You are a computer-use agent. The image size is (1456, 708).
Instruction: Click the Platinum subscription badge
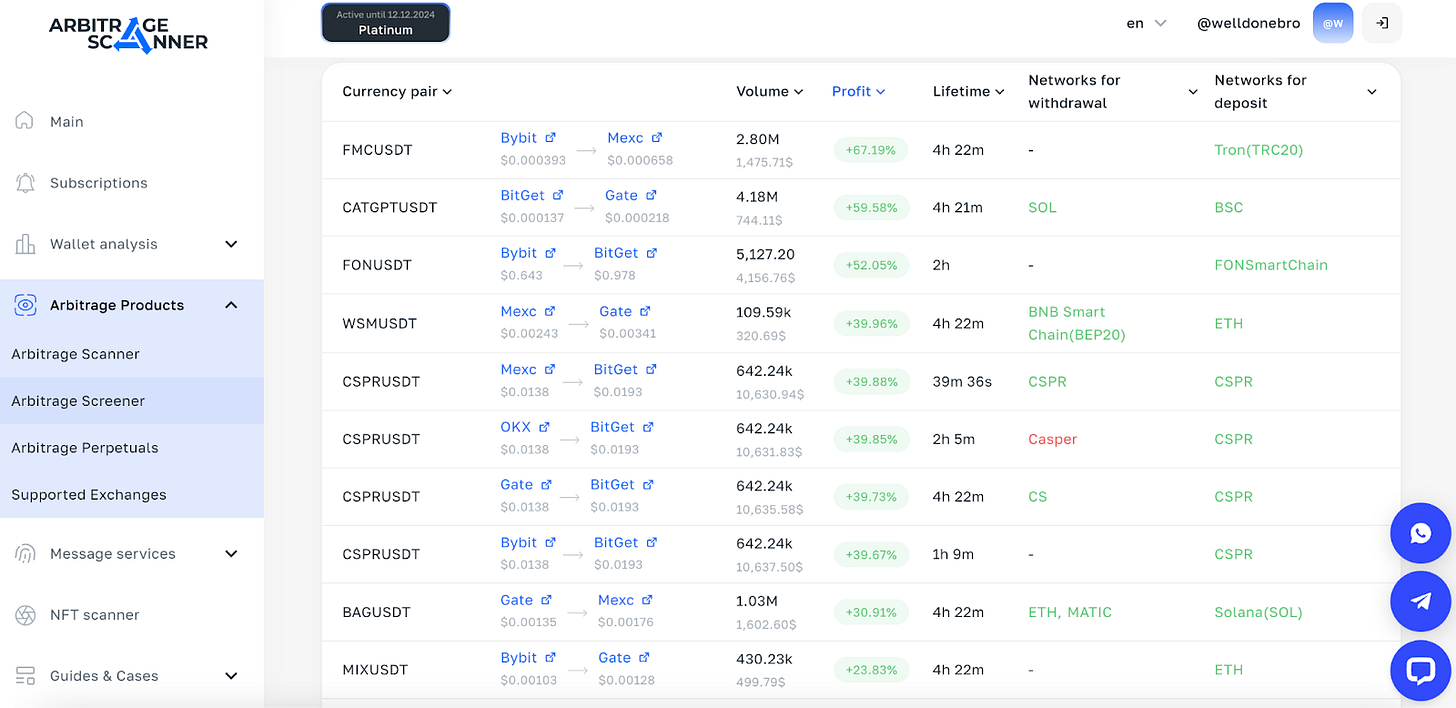[x=386, y=23]
